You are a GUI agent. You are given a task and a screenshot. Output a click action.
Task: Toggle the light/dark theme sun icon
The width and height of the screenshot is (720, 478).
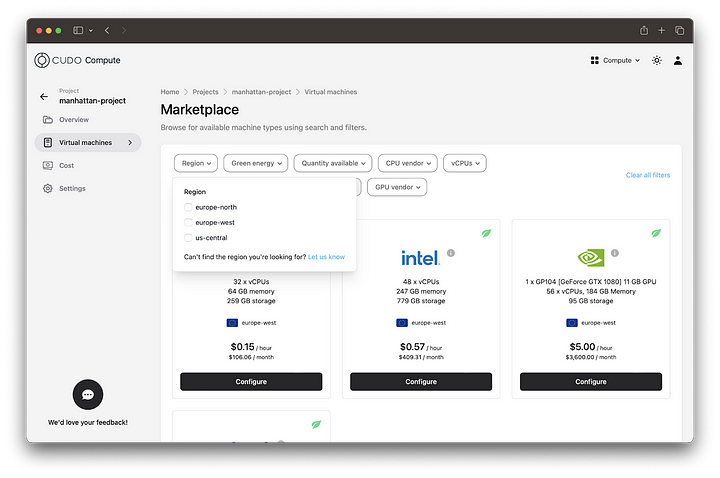click(657, 61)
